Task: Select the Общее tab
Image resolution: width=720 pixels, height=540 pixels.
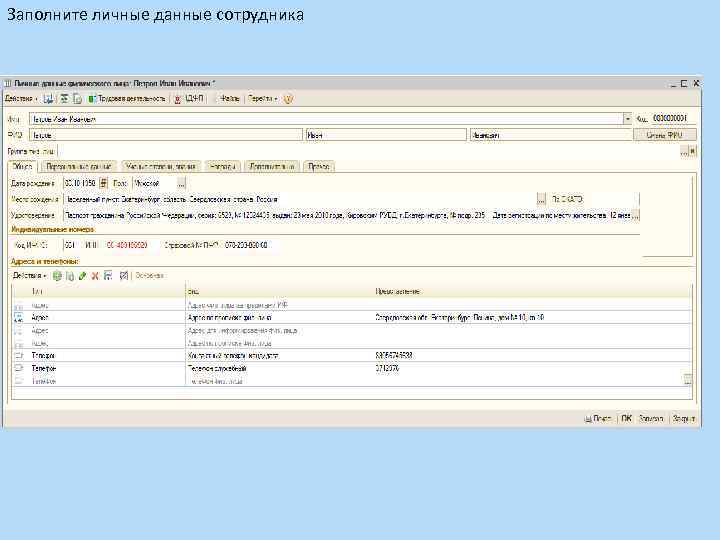Action: click(x=22, y=166)
